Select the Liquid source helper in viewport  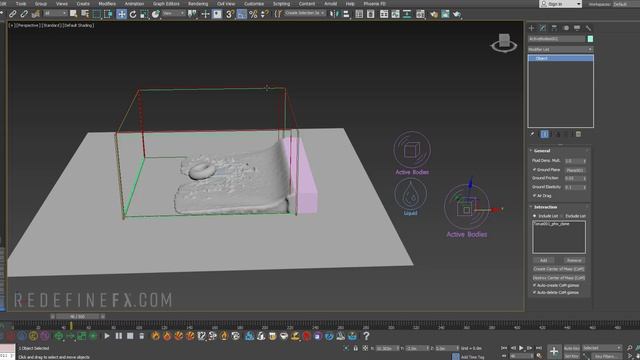click(x=411, y=198)
